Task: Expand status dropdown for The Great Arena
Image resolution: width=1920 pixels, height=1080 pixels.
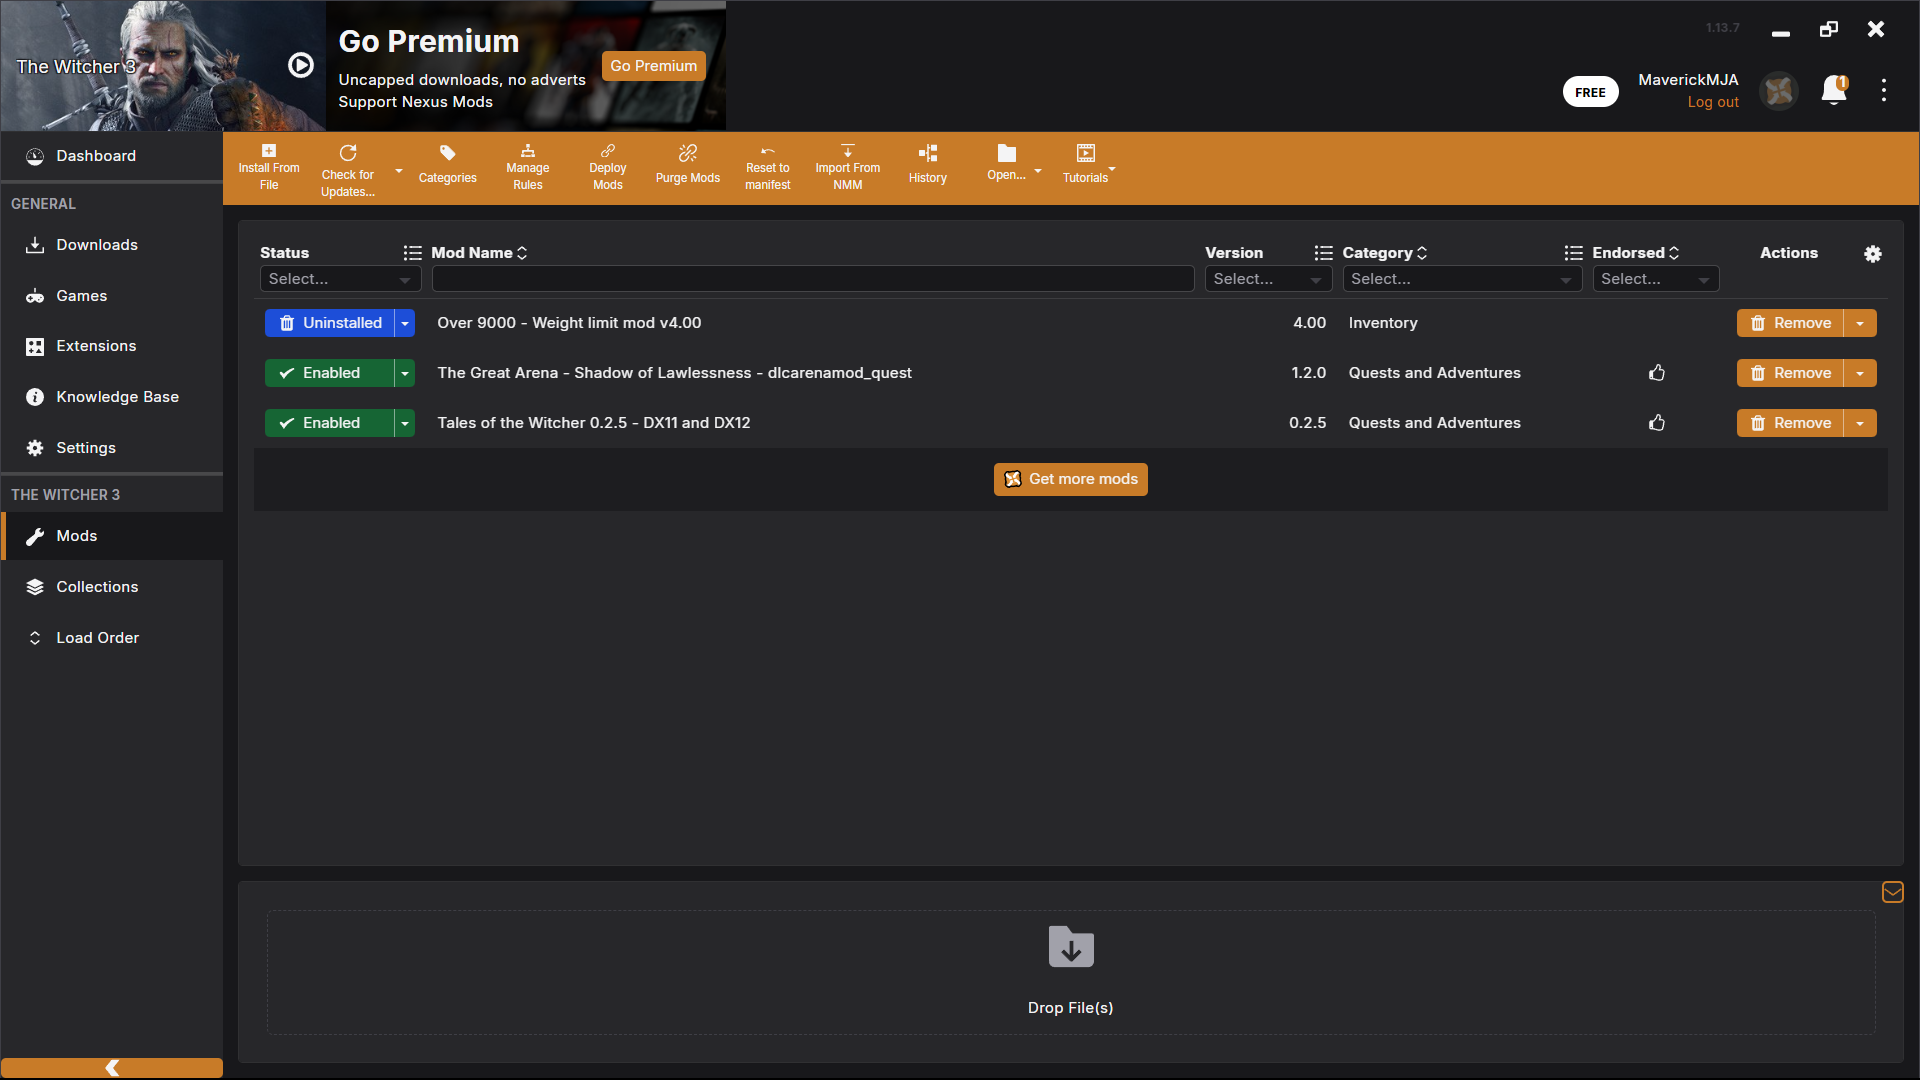Action: [405, 373]
